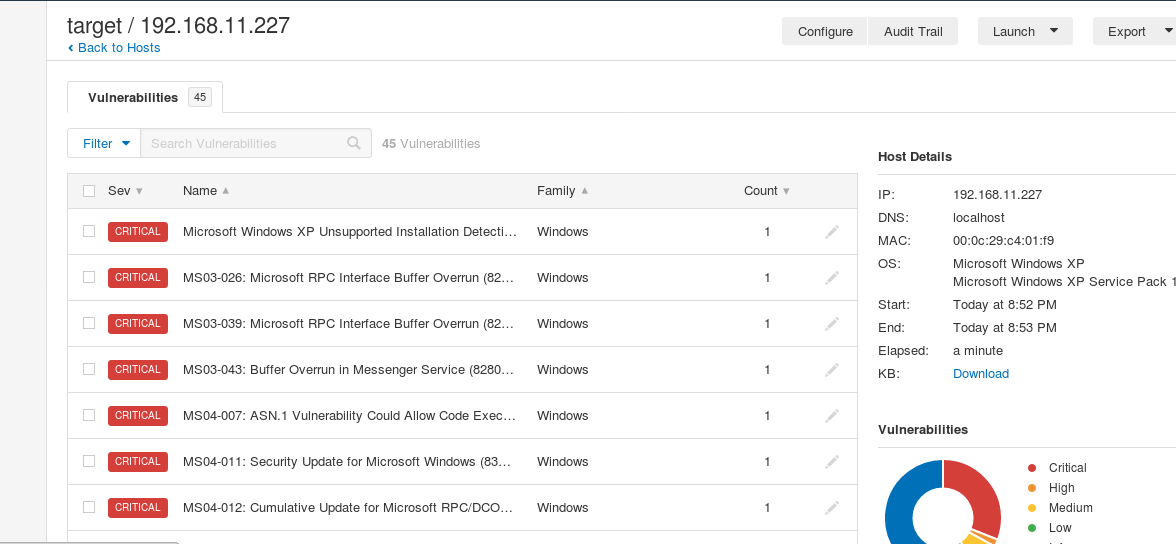This screenshot has width=1176, height=544.
Task: Click the red Critical legend dot
Action: 1032,467
